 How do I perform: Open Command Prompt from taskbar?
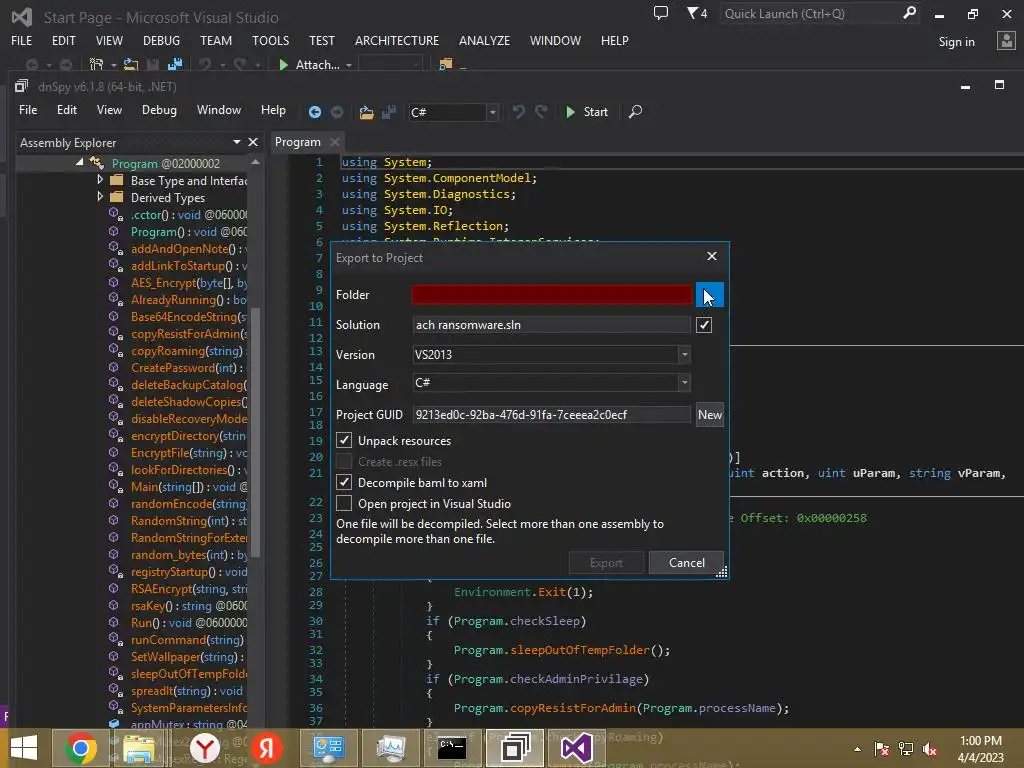(452, 748)
